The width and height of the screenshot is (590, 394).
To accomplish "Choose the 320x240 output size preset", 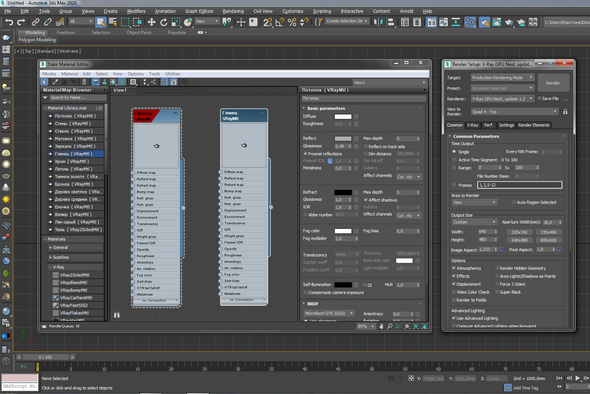I will 519,232.
